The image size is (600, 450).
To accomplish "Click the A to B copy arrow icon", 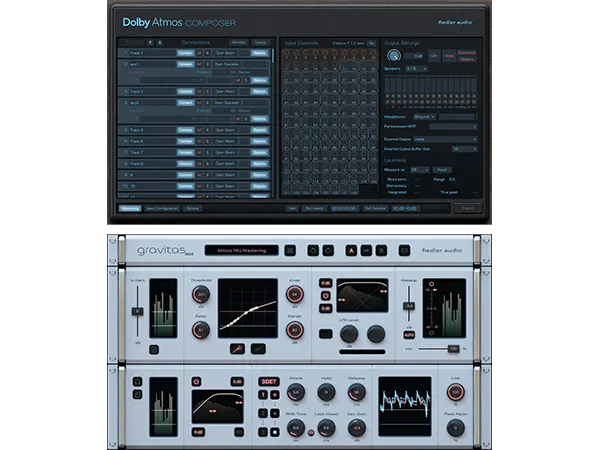I will [366, 251].
